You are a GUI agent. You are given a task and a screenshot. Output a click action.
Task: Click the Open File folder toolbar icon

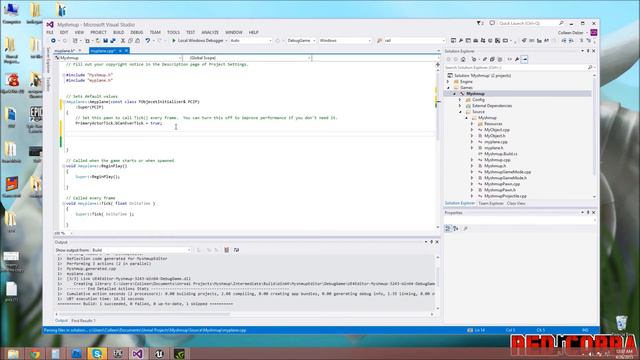point(98,41)
